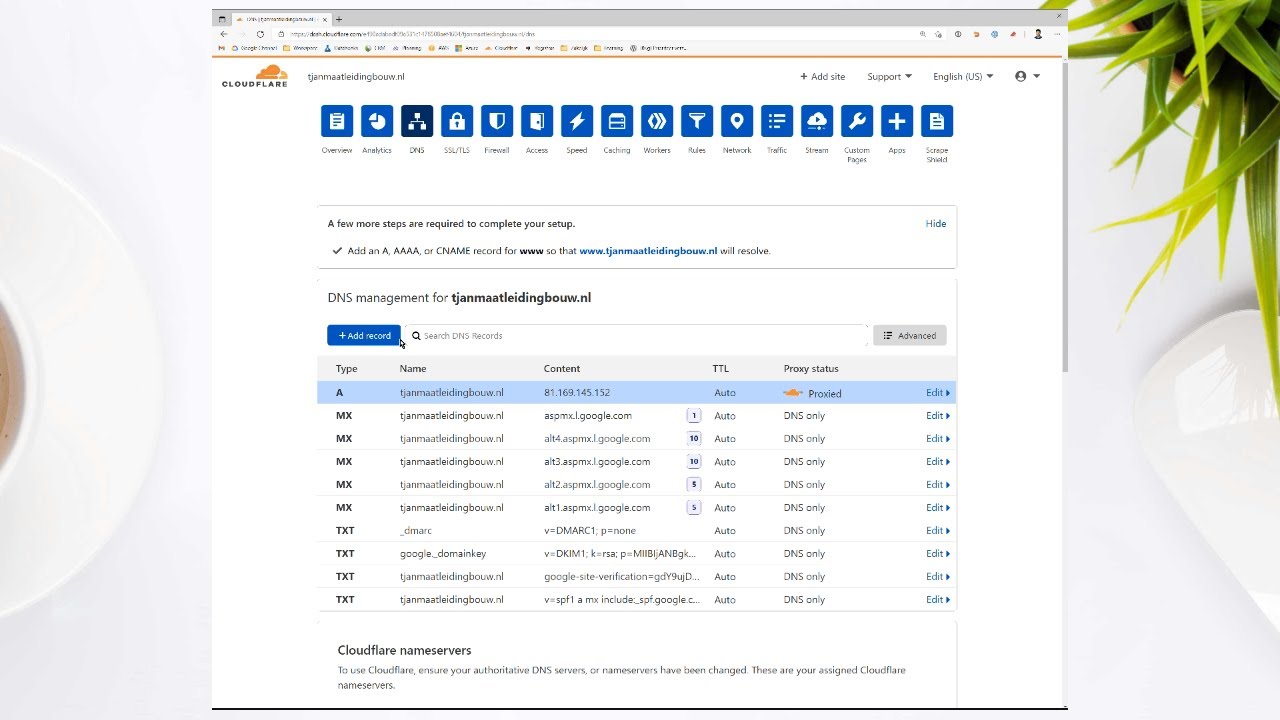Click priority badge 1 on aspmx.l.google.com

(x=694, y=416)
